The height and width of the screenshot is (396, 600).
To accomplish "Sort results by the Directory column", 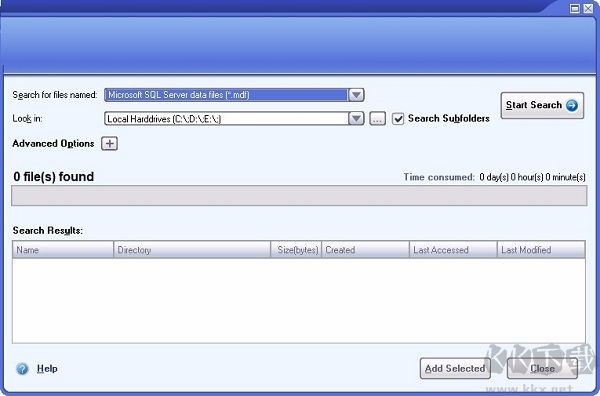I will pyautogui.click(x=192, y=250).
